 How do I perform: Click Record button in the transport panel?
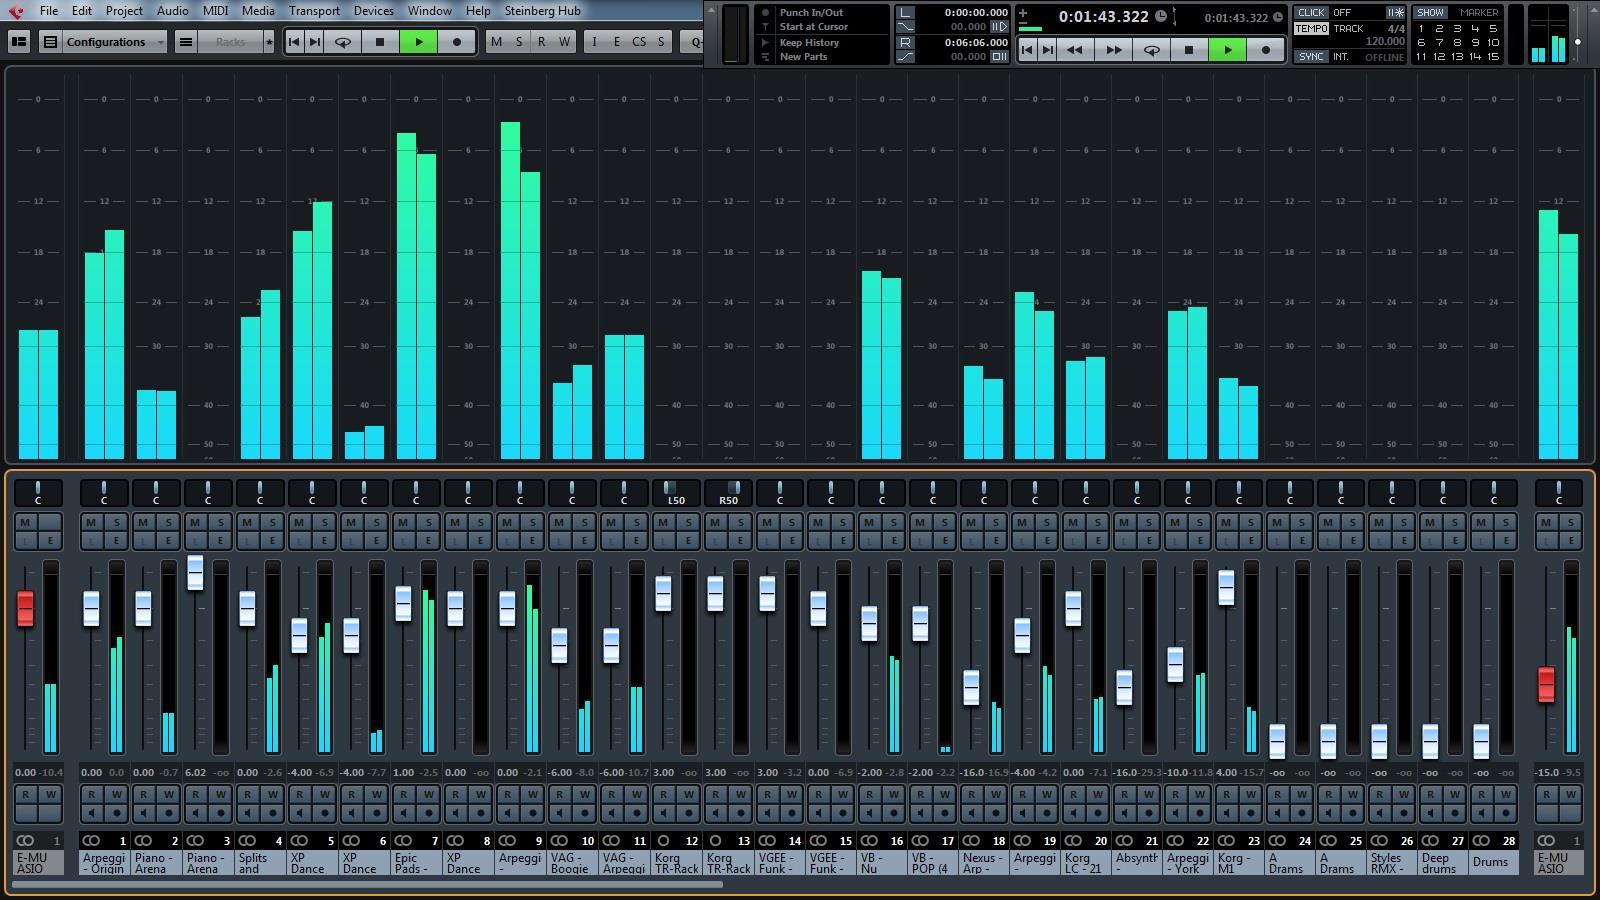[1266, 50]
